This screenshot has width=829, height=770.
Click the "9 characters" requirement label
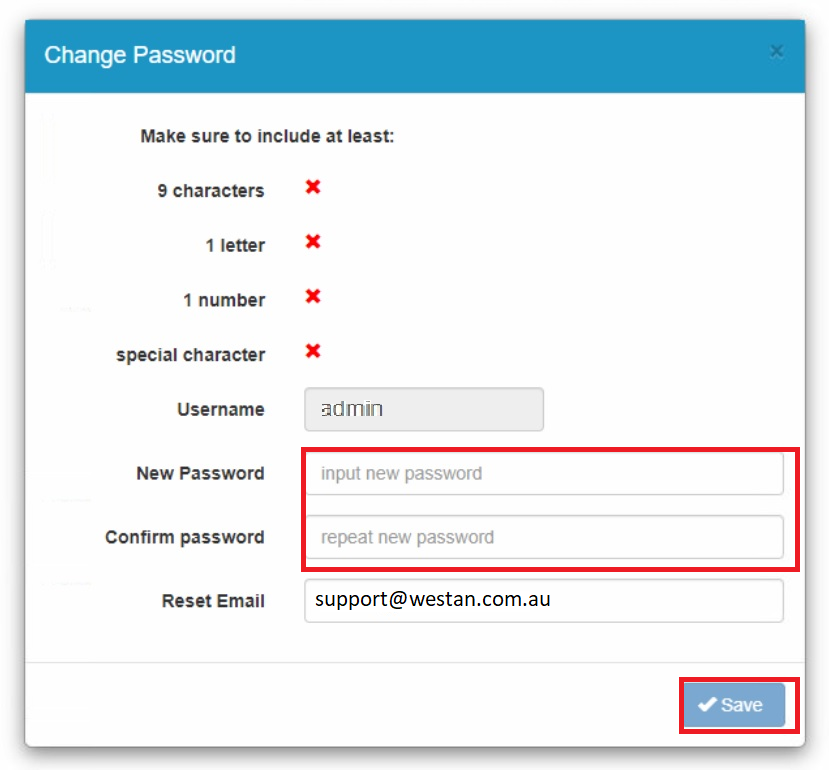(x=210, y=191)
